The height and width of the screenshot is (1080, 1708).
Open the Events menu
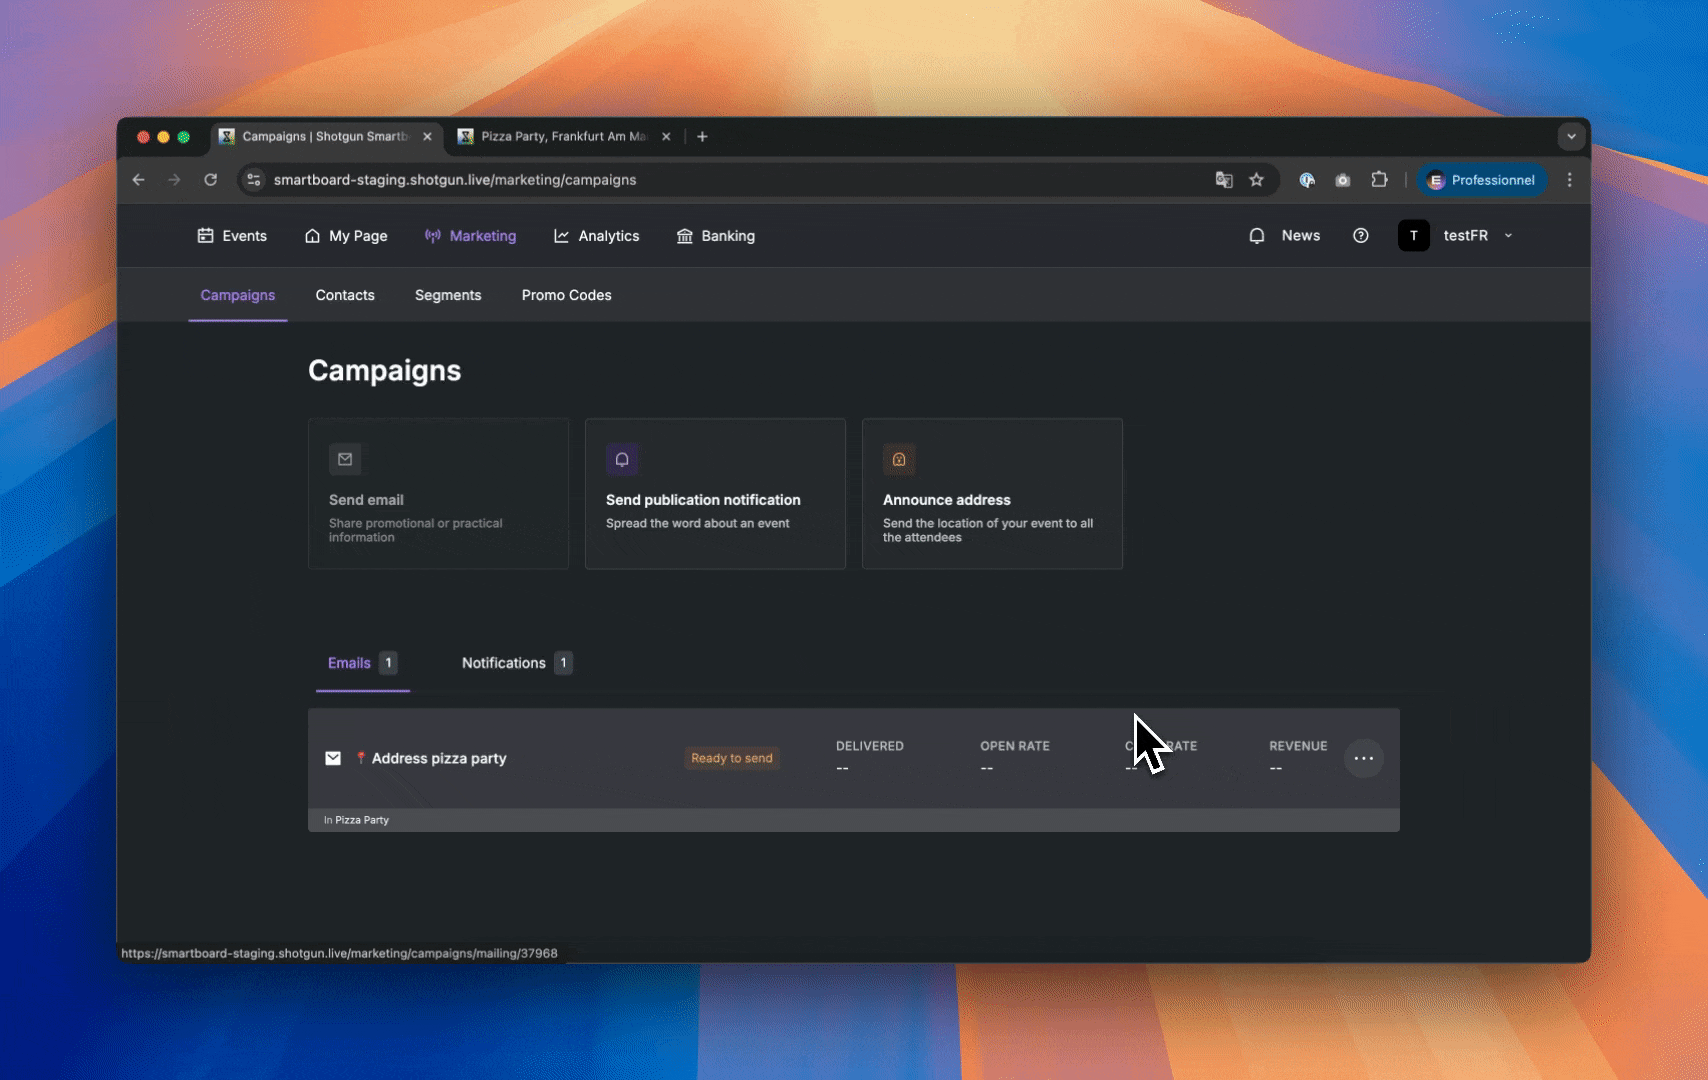(x=232, y=236)
